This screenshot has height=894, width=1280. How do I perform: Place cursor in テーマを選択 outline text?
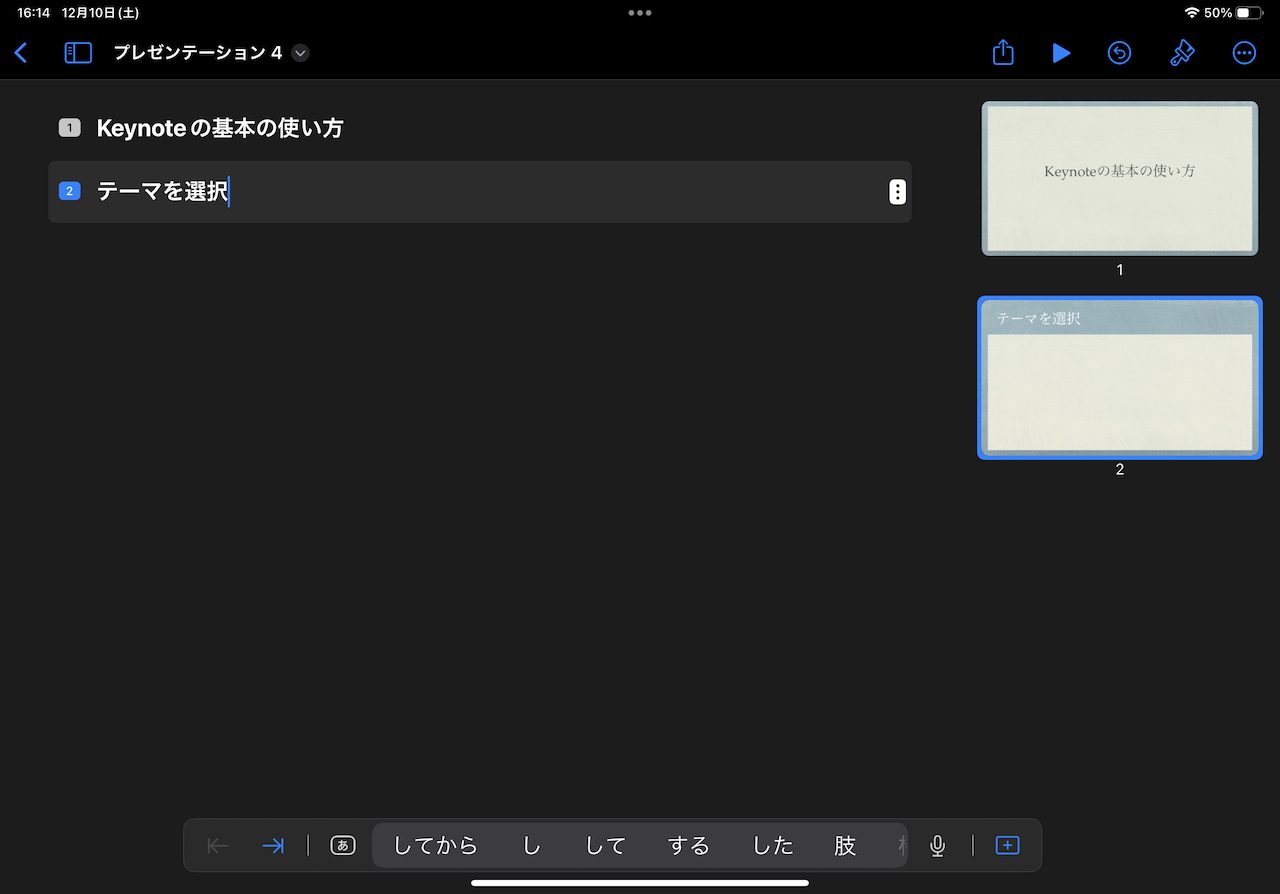click(163, 191)
